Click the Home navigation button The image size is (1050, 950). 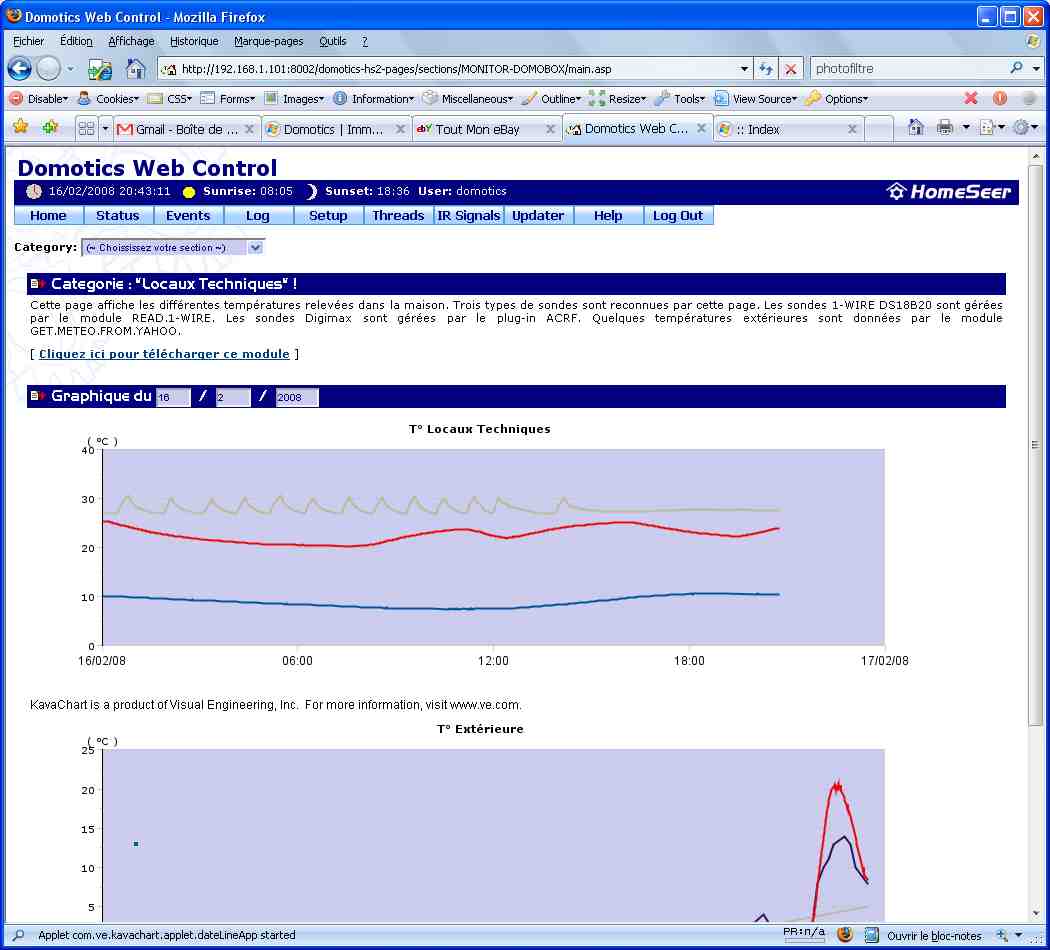pyautogui.click(x=48, y=216)
